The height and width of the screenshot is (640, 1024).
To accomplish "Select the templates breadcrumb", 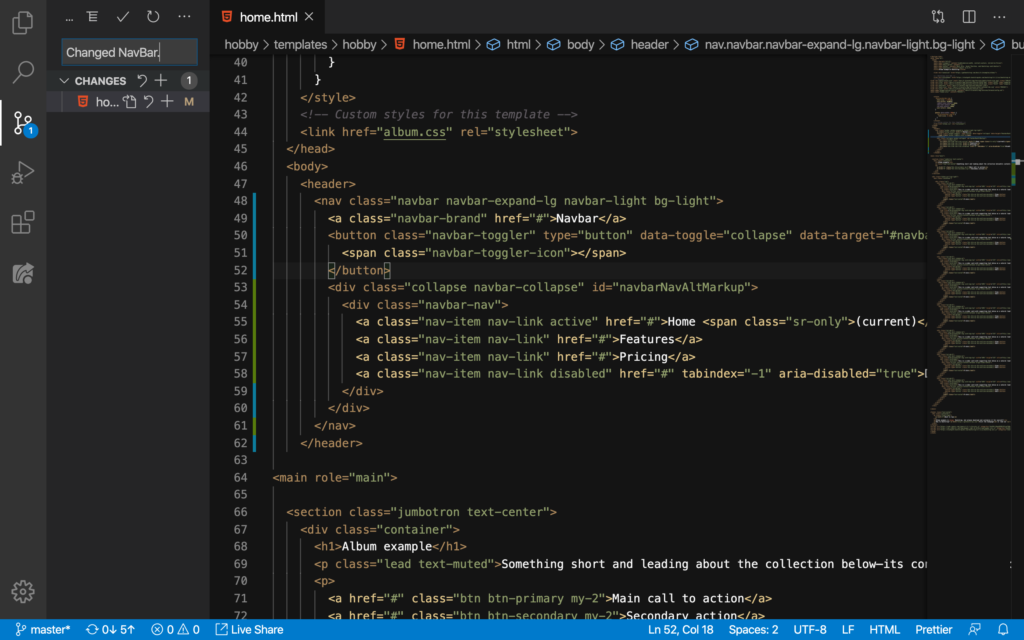I will pyautogui.click(x=300, y=44).
